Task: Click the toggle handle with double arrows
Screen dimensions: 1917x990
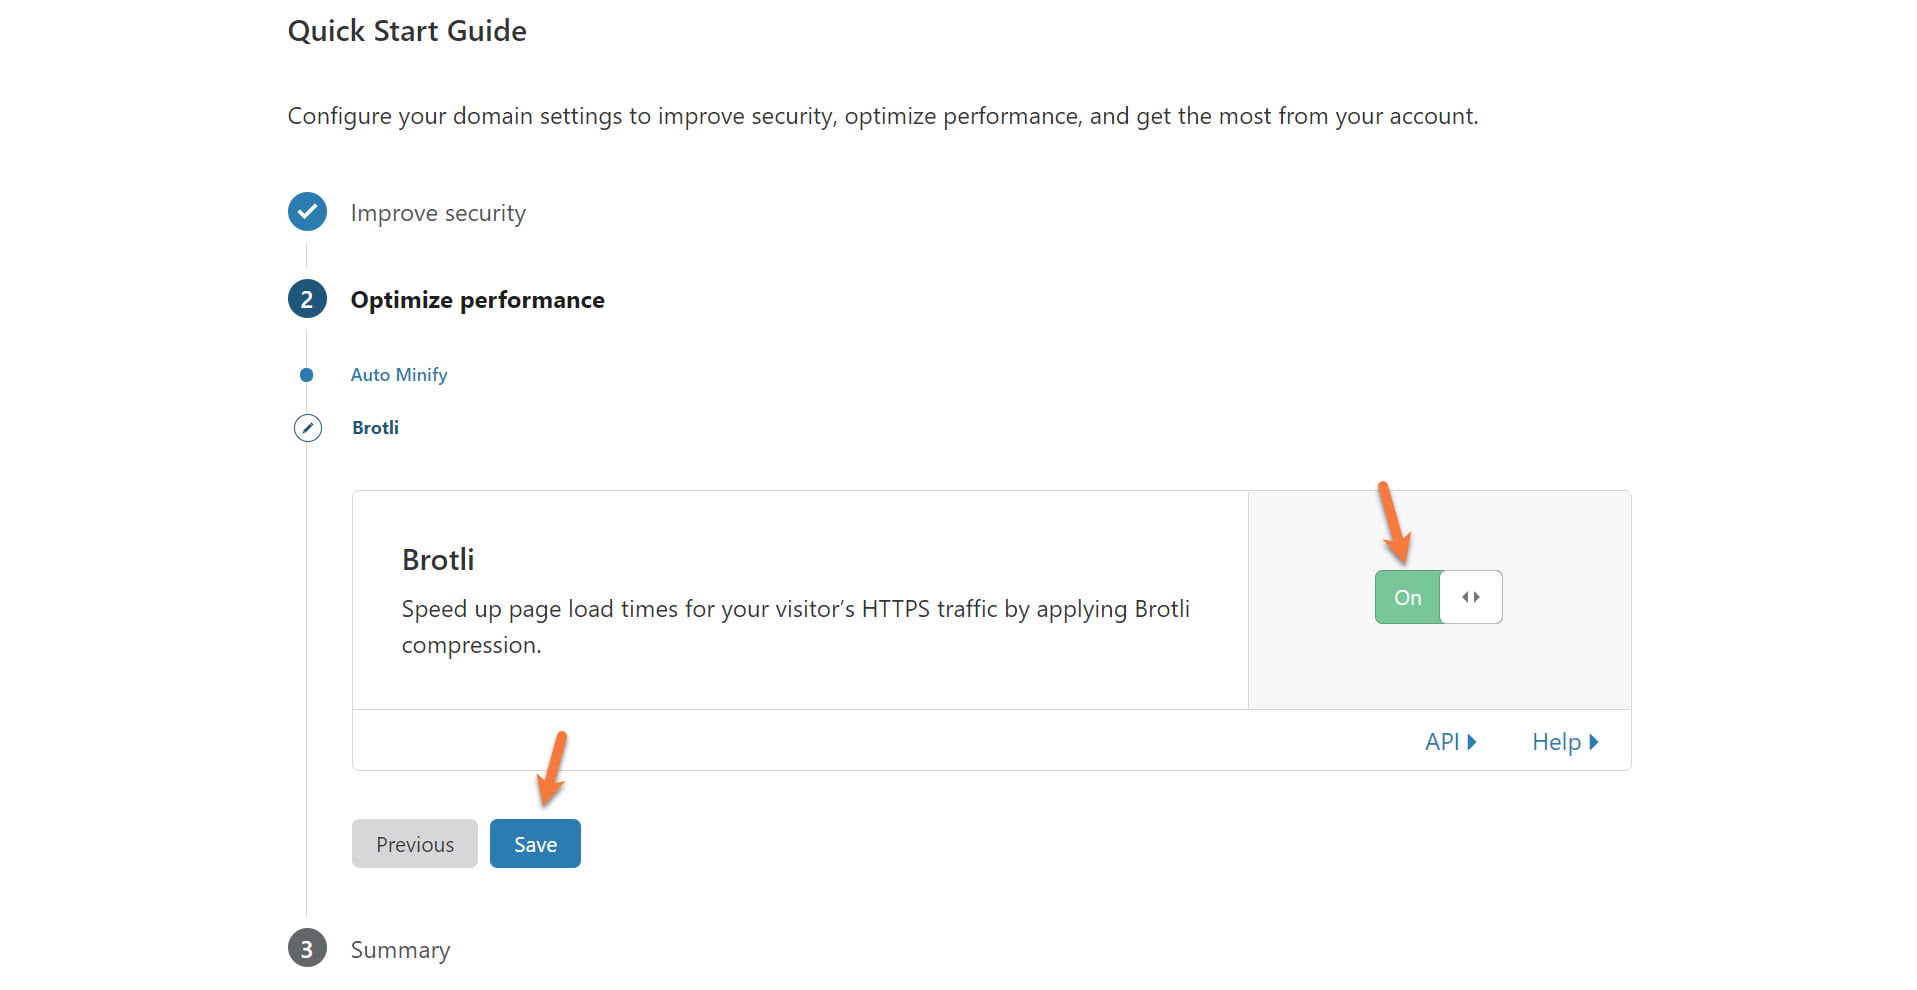Action: tap(1470, 597)
